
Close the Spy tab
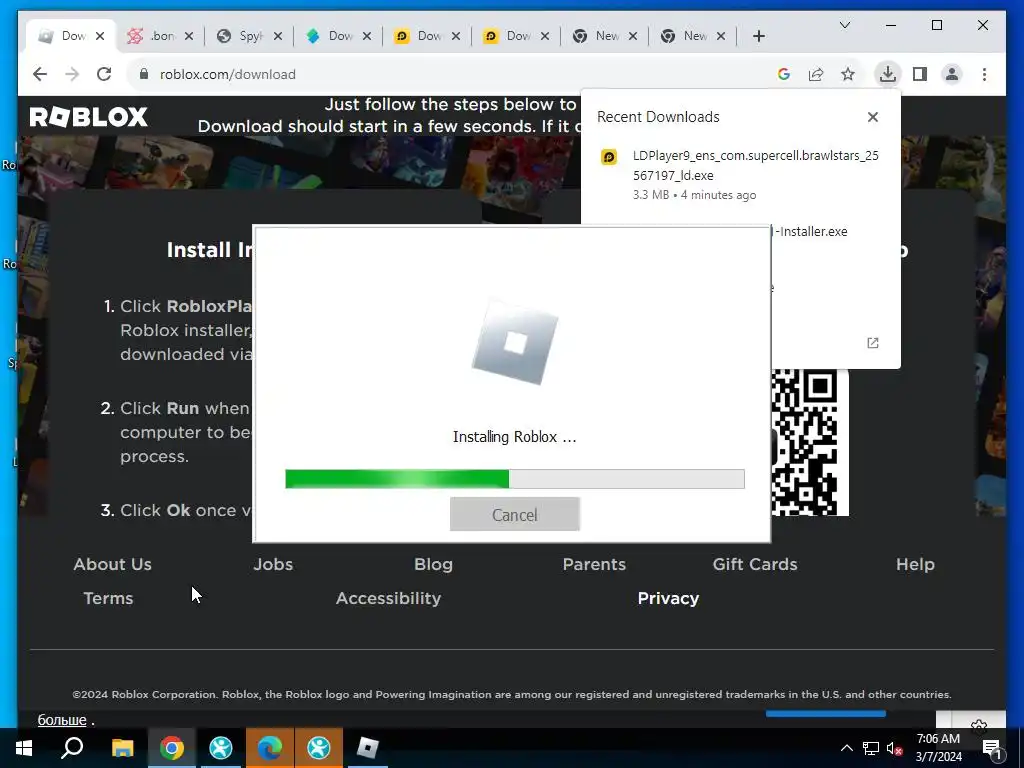click(x=278, y=36)
